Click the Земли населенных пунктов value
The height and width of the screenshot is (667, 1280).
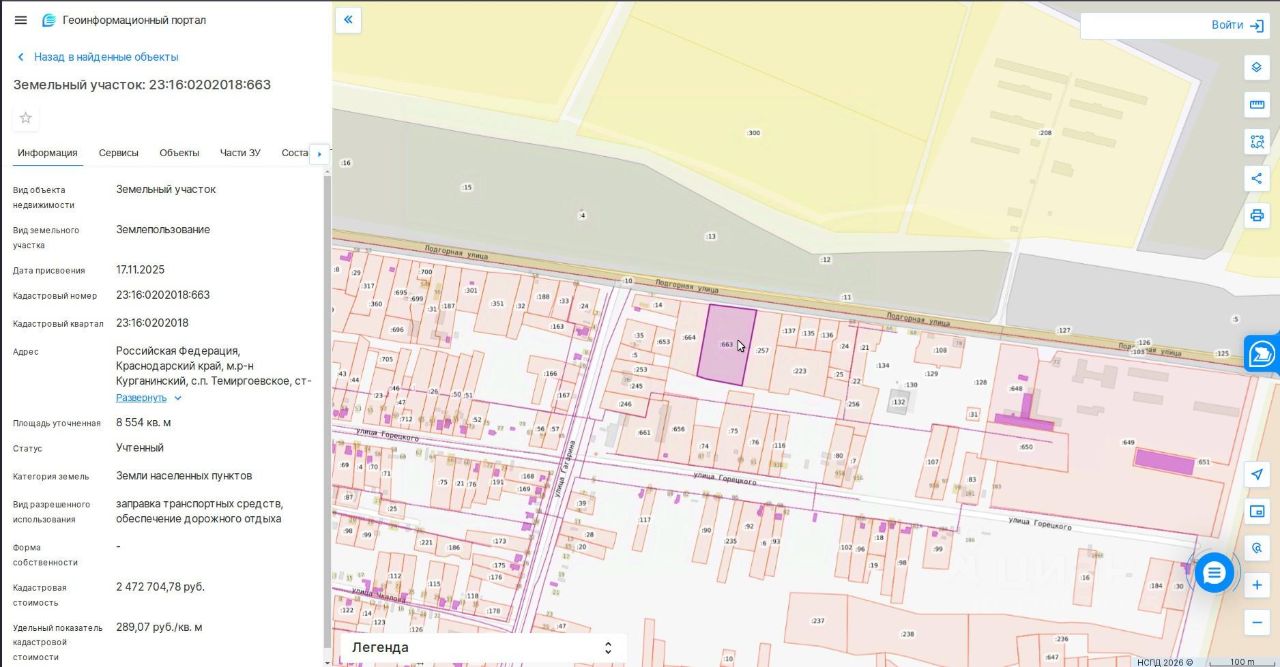(x=184, y=476)
